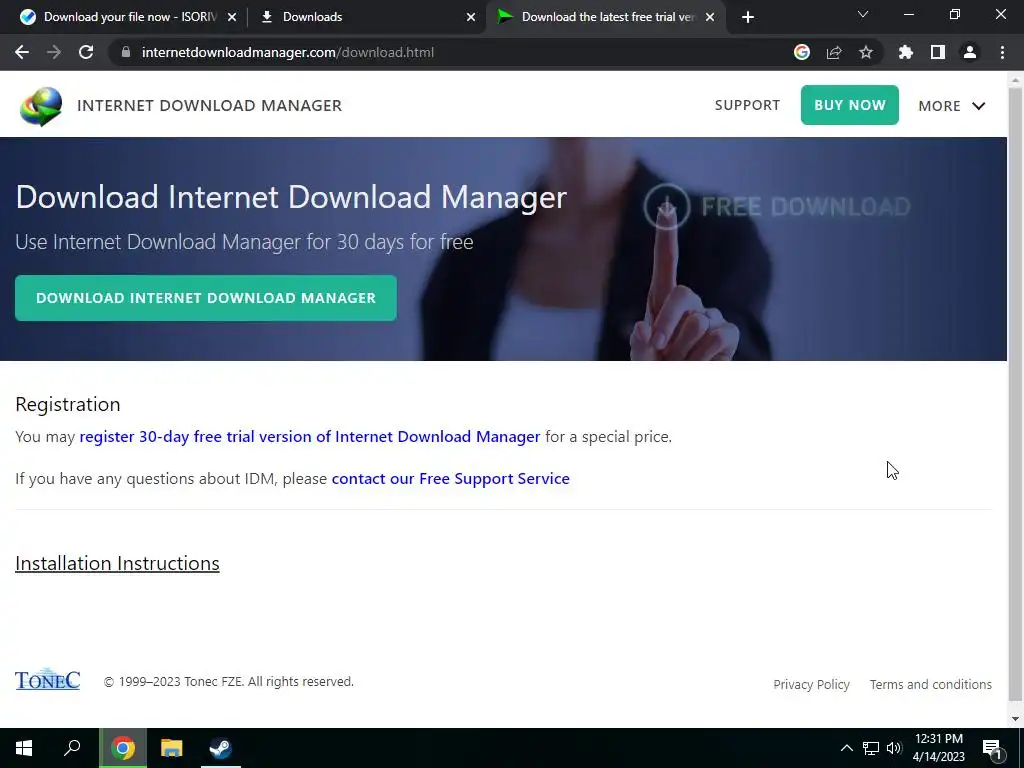Toggle the Chrome side panel
This screenshot has height=768, width=1024.
point(938,52)
